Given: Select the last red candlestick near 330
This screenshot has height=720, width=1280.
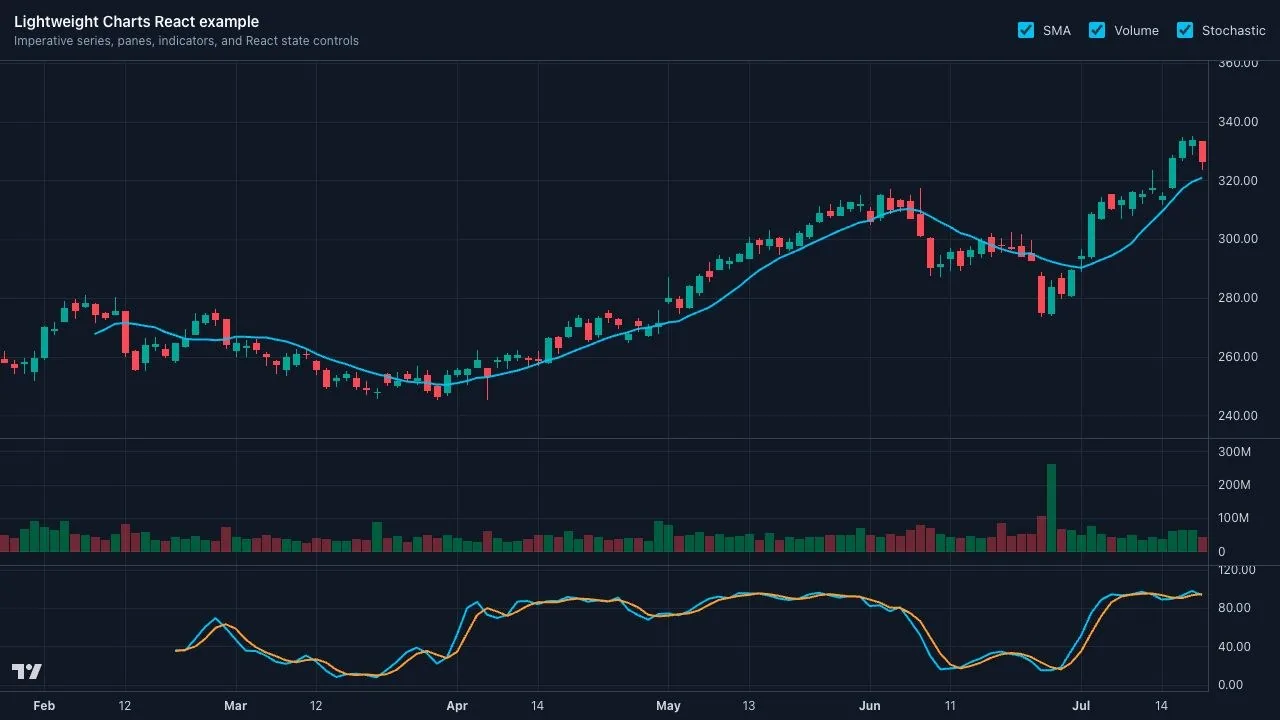Looking at the screenshot, I should [1202, 152].
